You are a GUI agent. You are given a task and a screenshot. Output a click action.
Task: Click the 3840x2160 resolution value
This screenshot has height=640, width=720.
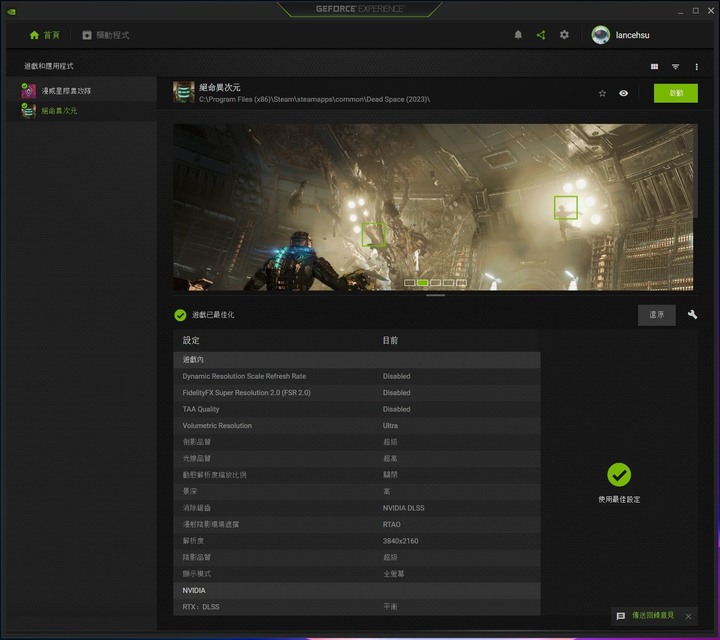pyautogui.click(x=400, y=541)
